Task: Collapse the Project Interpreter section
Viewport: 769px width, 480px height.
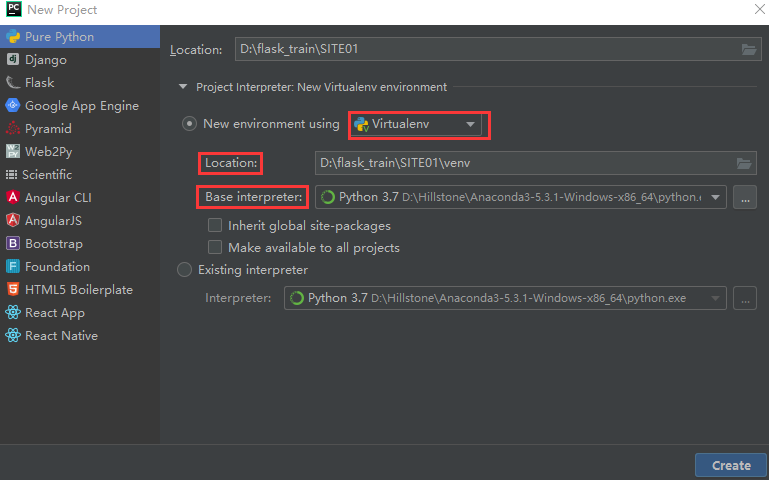Action: 183,87
